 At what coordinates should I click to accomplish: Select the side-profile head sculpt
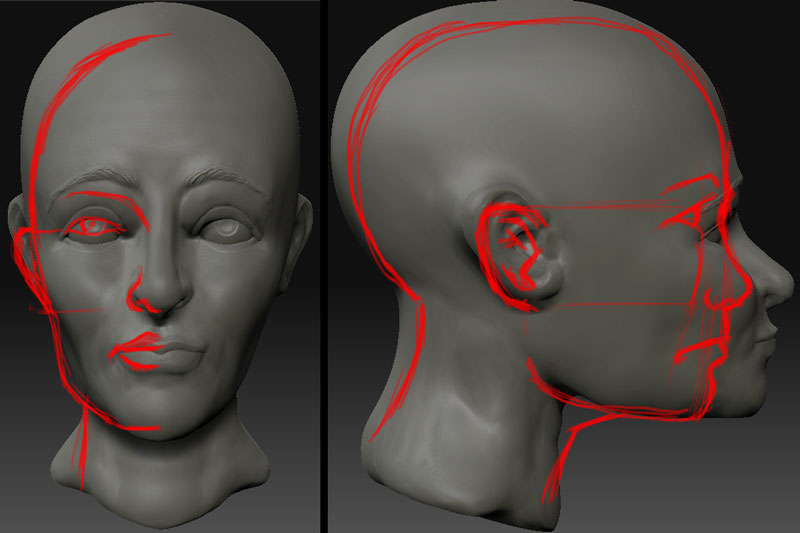point(561,265)
